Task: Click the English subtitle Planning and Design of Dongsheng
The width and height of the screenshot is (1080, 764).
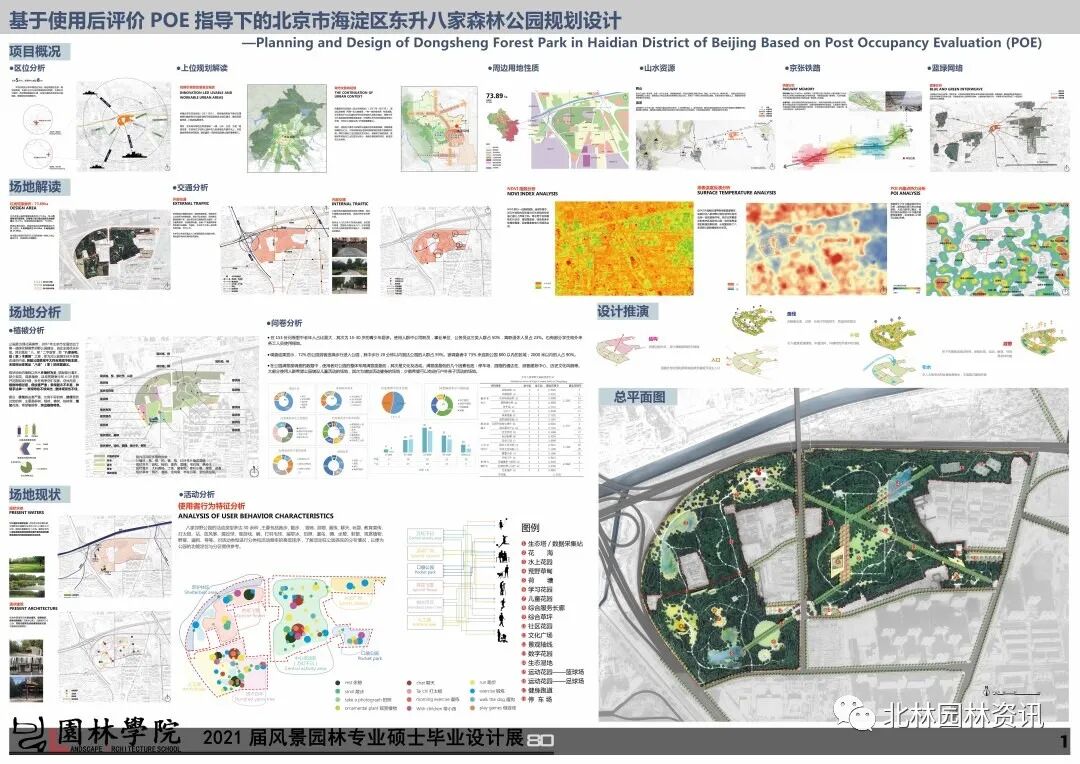Action: [x=643, y=43]
